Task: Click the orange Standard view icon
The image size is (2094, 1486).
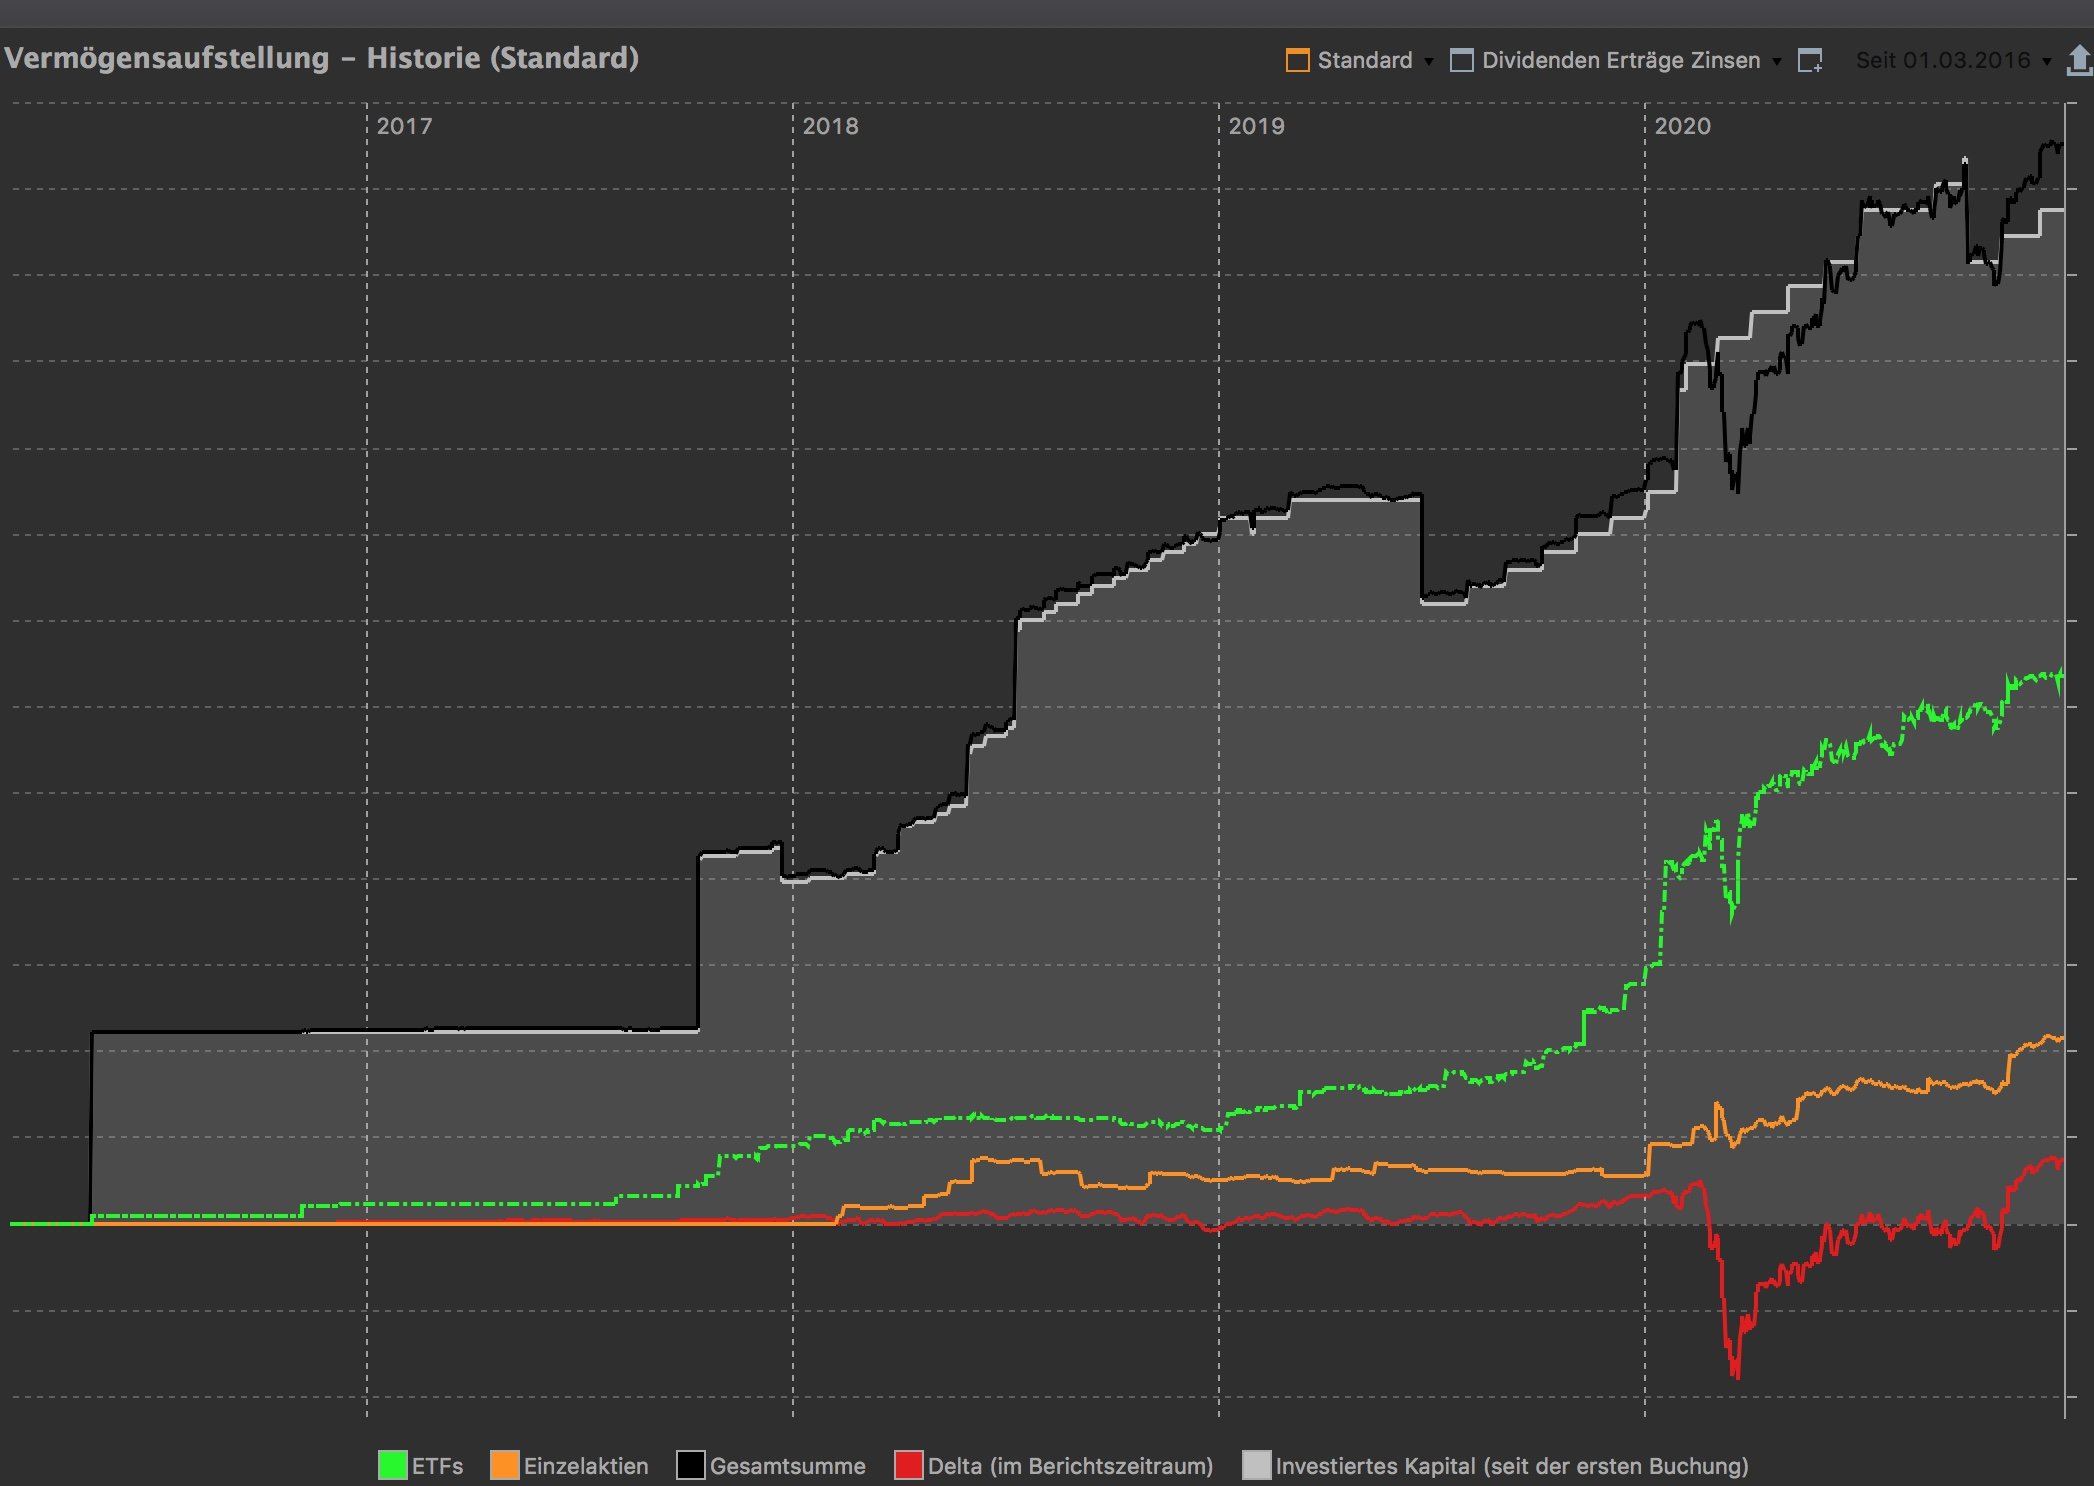Action: [x=1297, y=60]
